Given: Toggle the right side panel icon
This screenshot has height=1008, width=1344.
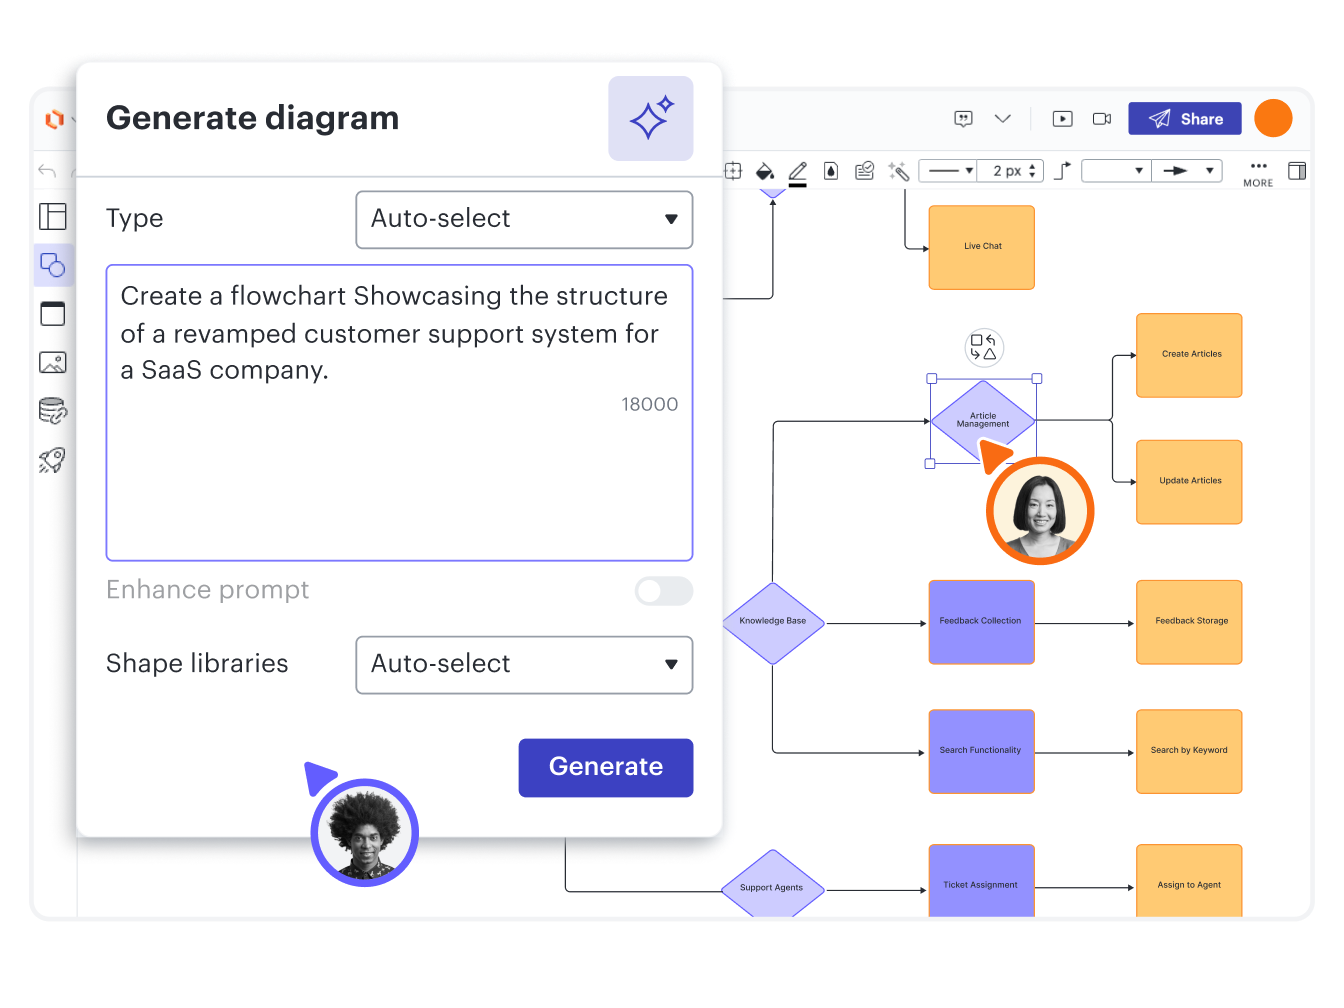Looking at the screenshot, I should coord(1297,171).
